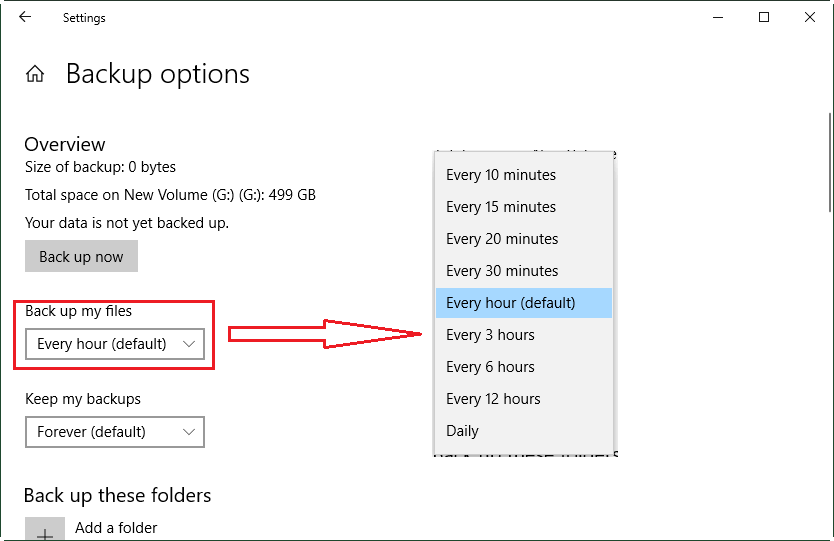Go to Settings home via house icon
The height and width of the screenshot is (541, 834).
tap(35, 74)
